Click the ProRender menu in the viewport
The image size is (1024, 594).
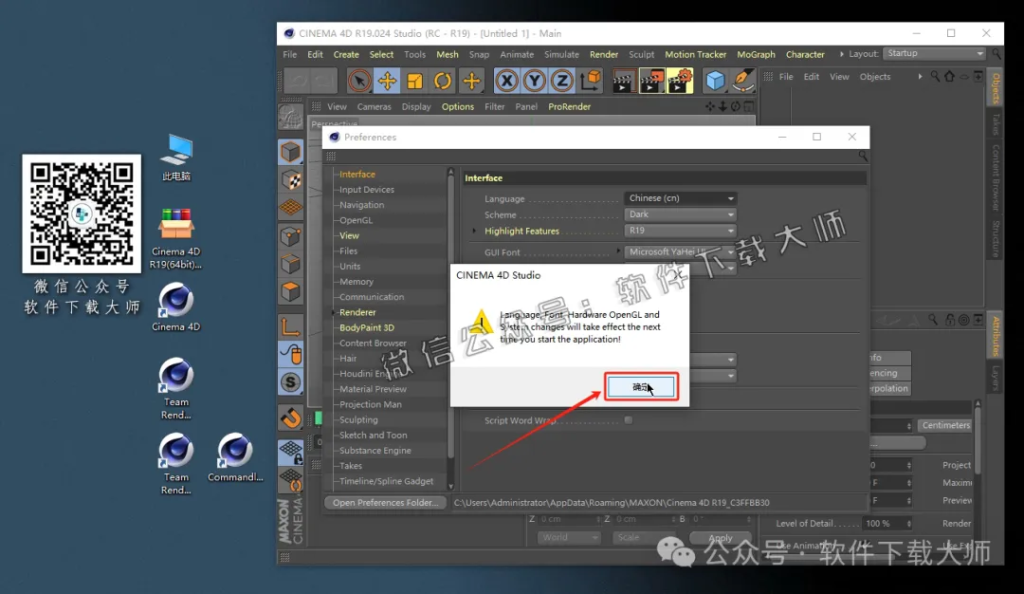click(x=569, y=106)
